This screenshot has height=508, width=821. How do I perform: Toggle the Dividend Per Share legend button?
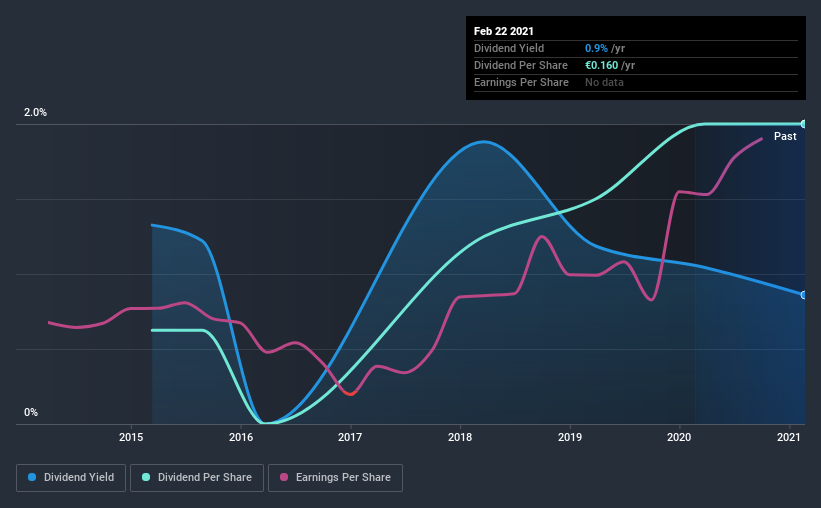pyautogui.click(x=197, y=478)
